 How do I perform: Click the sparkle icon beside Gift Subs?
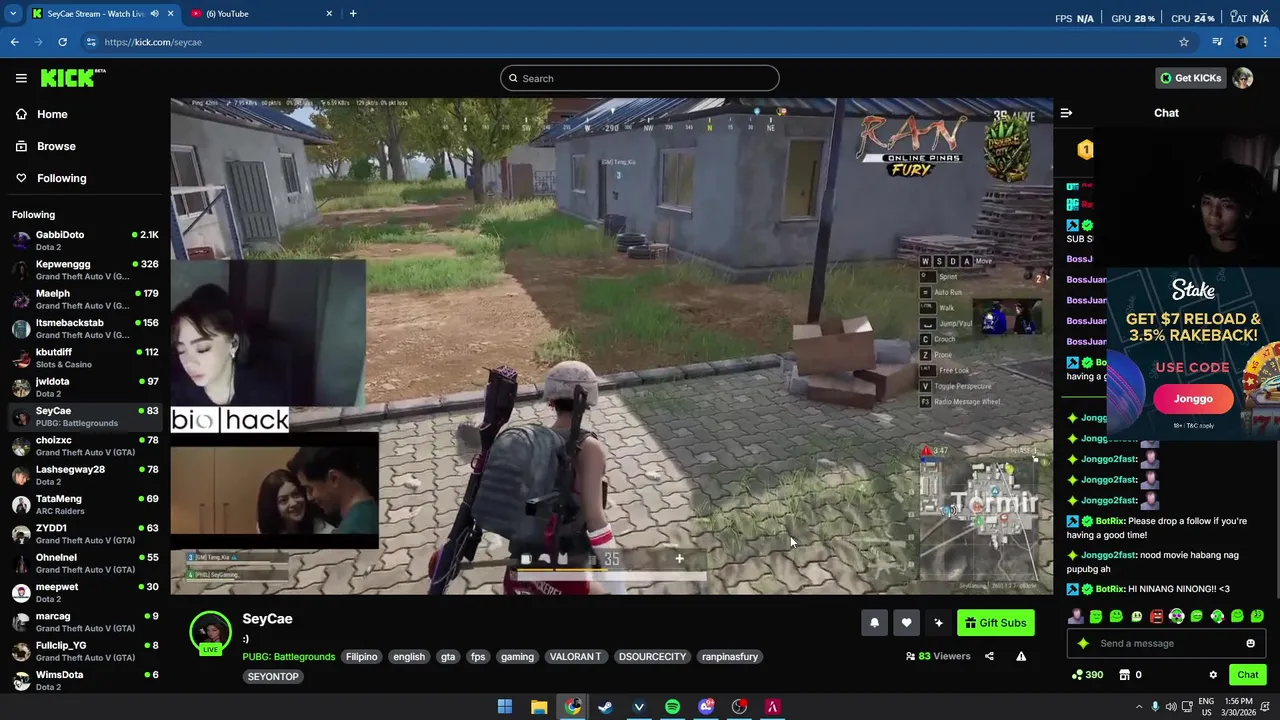click(938, 623)
